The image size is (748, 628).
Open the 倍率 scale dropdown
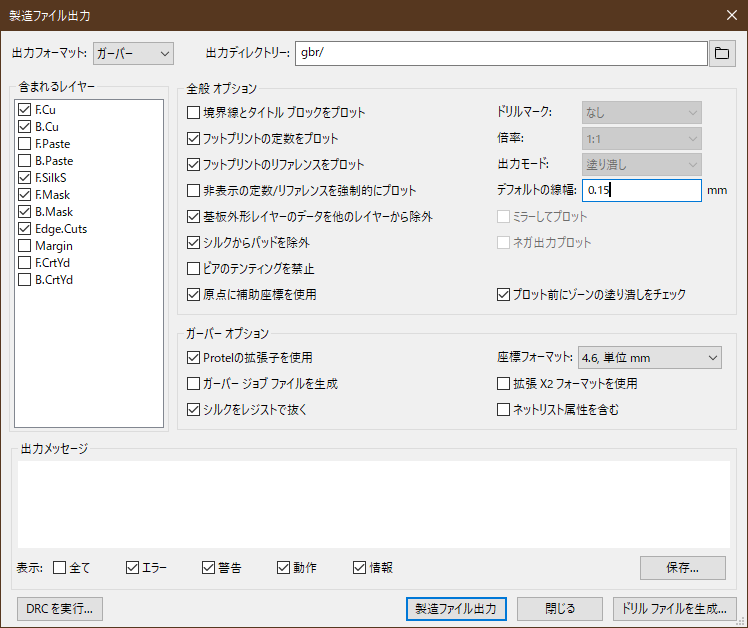point(641,139)
